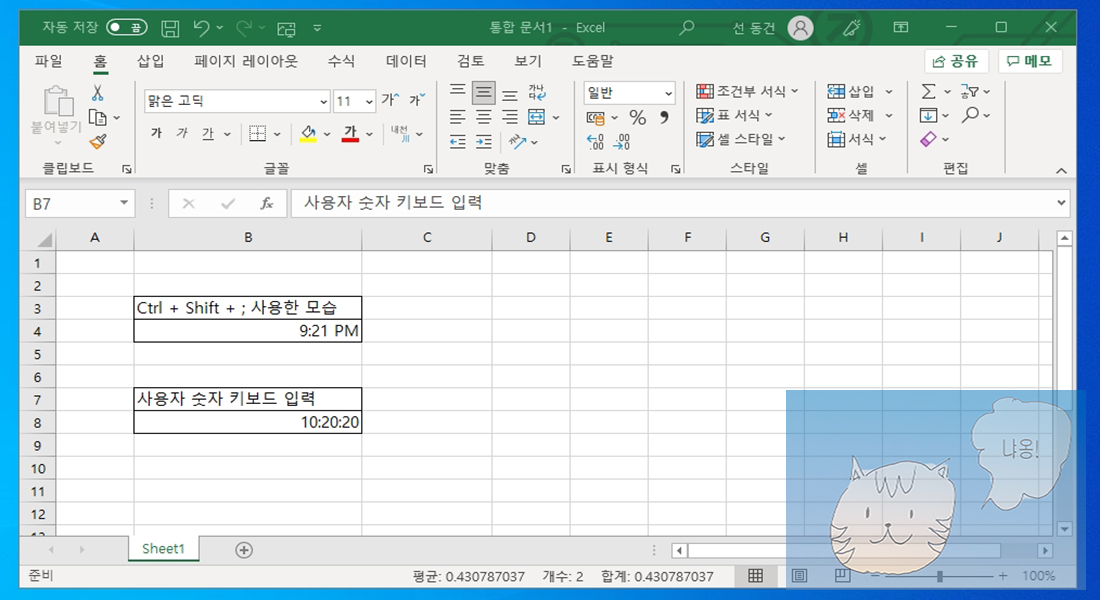Open search with the magnifier in title bar
Screen dimensions: 1100x600
(687, 27)
